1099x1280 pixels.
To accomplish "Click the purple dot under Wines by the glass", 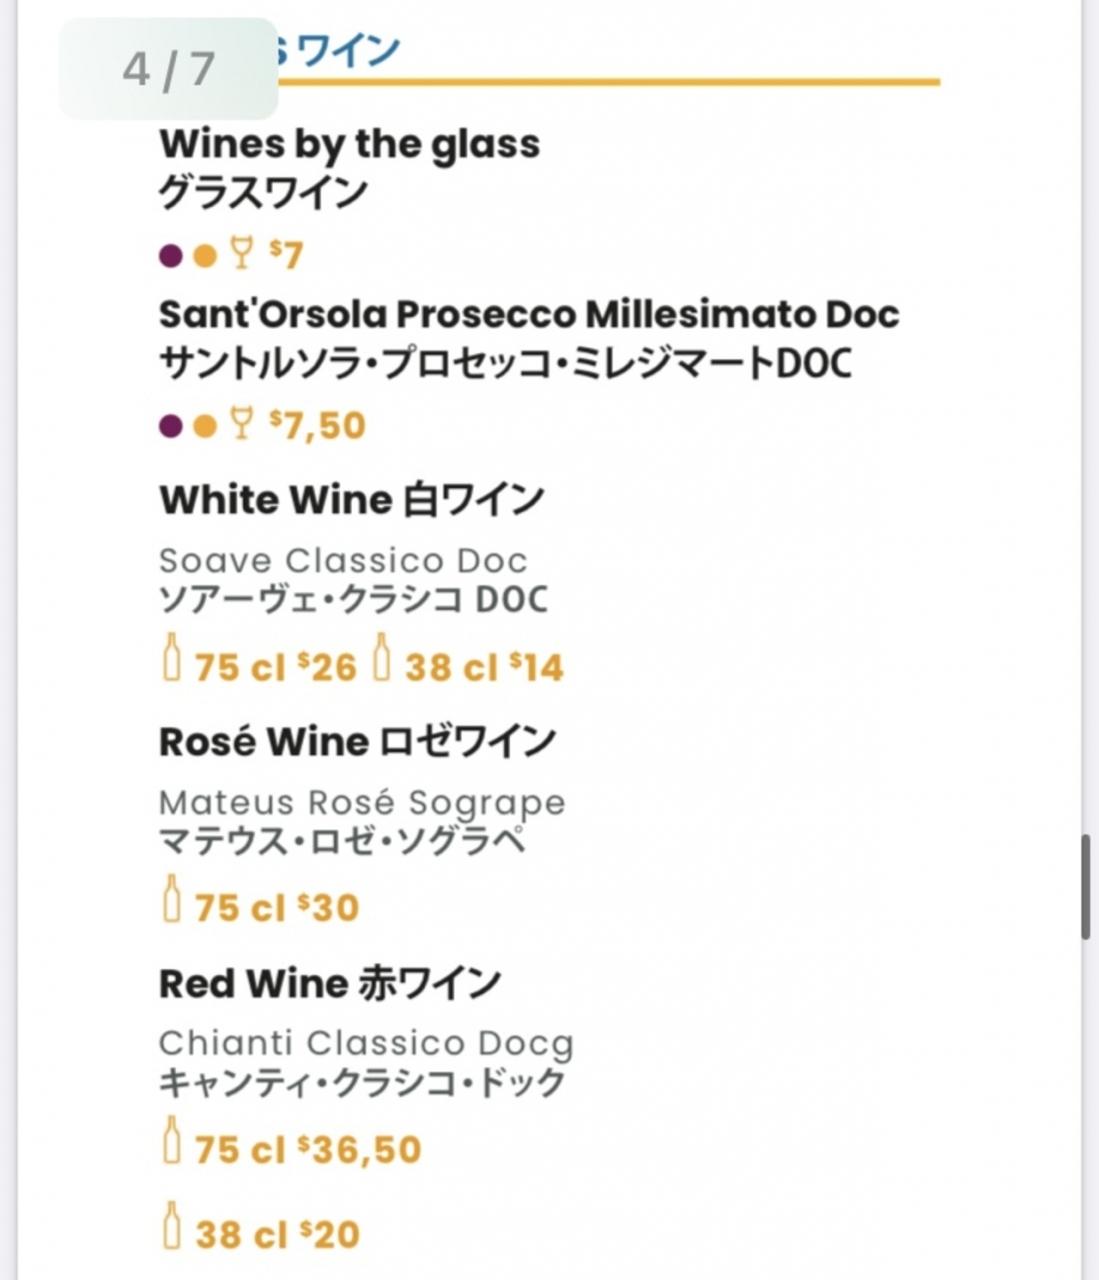I will tap(171, 257).
